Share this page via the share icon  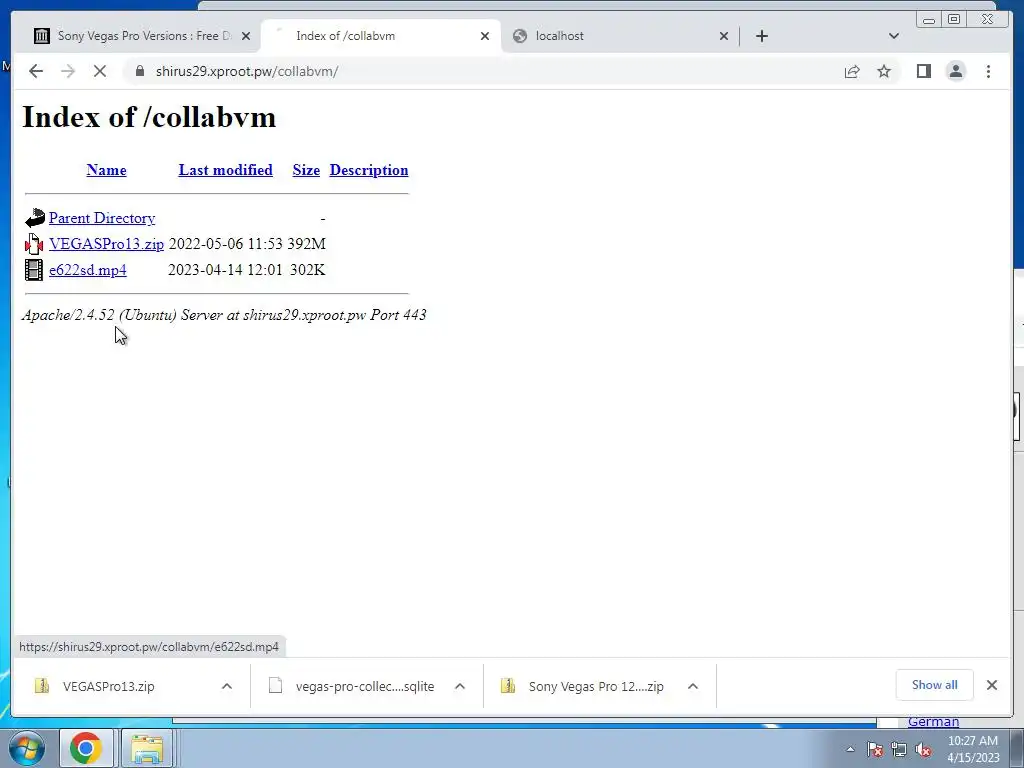(x=852, y=71)
